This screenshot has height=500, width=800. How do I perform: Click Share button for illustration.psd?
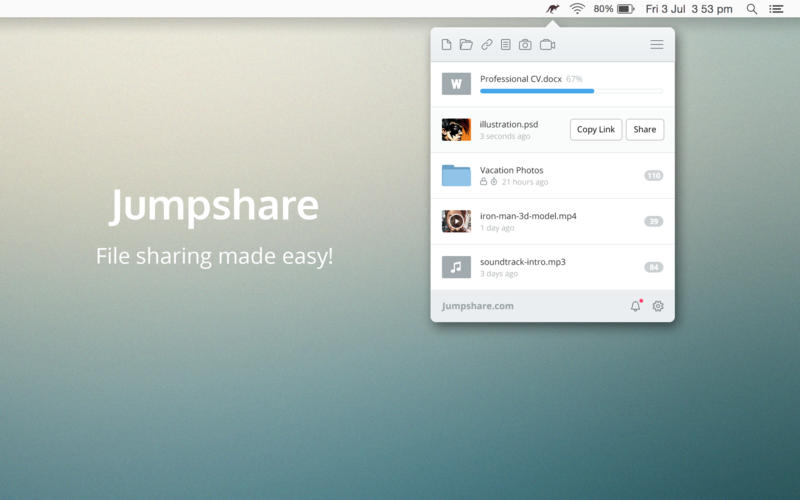click(x=645, y=130)
